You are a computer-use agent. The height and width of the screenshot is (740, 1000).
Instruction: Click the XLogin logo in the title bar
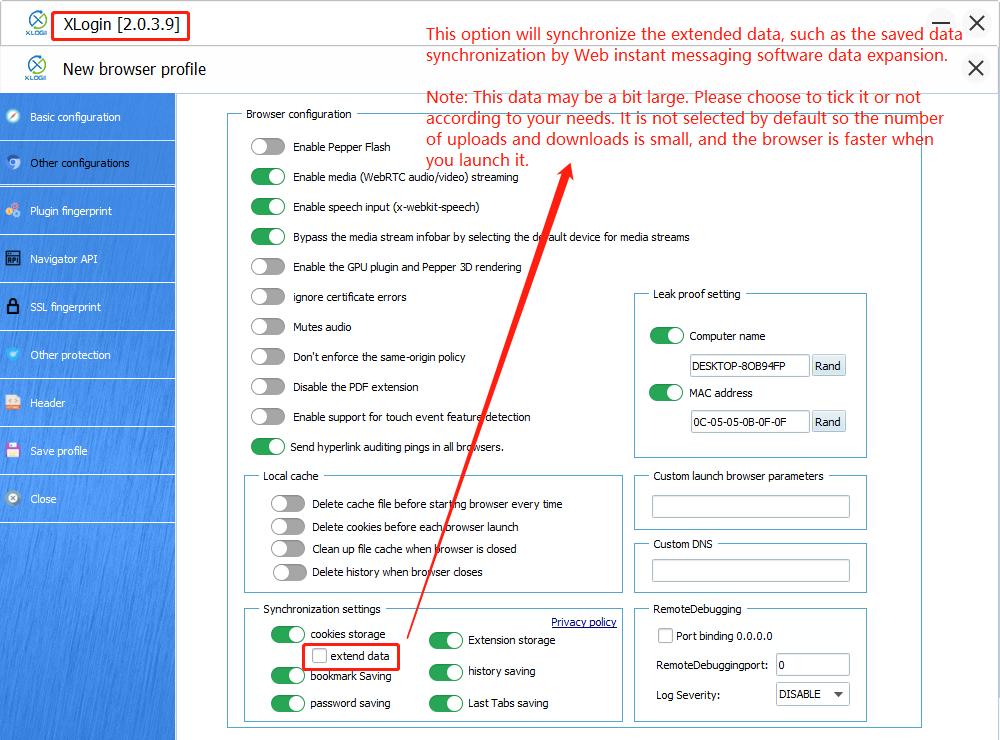(37, 23)
